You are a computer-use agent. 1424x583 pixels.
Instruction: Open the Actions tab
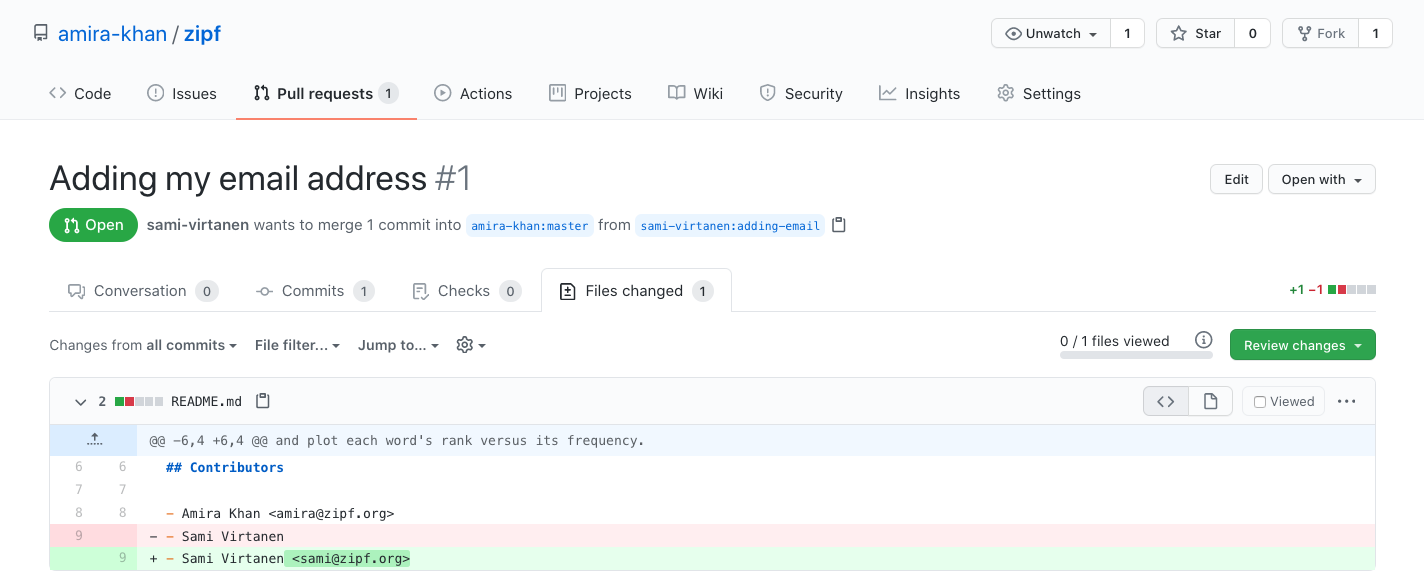(x=473, y=93)
